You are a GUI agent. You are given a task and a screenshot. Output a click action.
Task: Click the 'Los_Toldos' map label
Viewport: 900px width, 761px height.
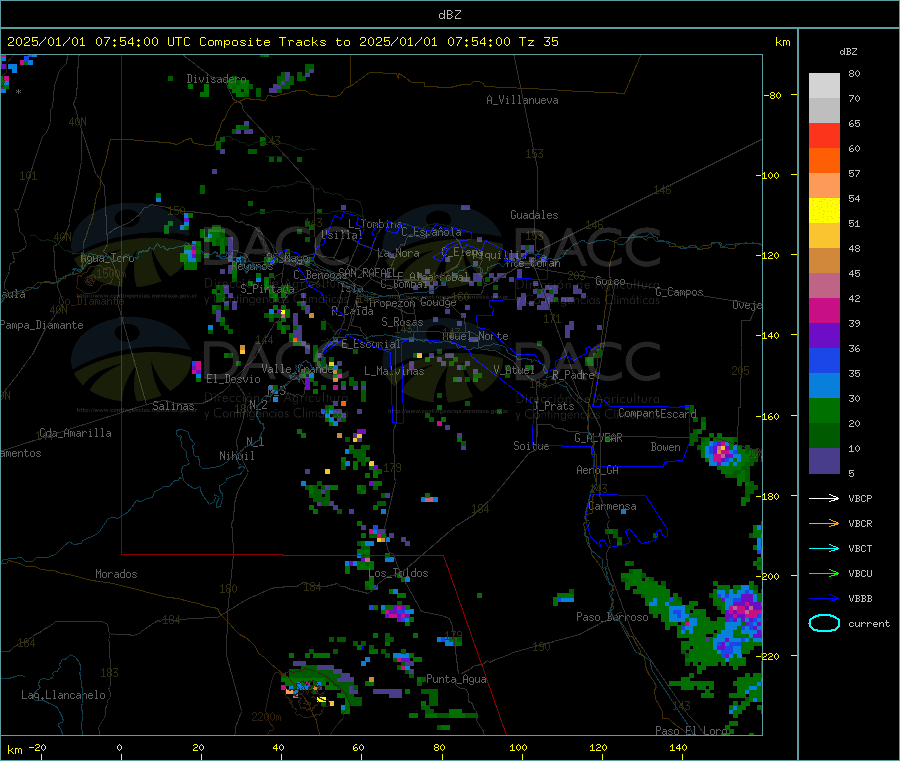pos(398,573)
